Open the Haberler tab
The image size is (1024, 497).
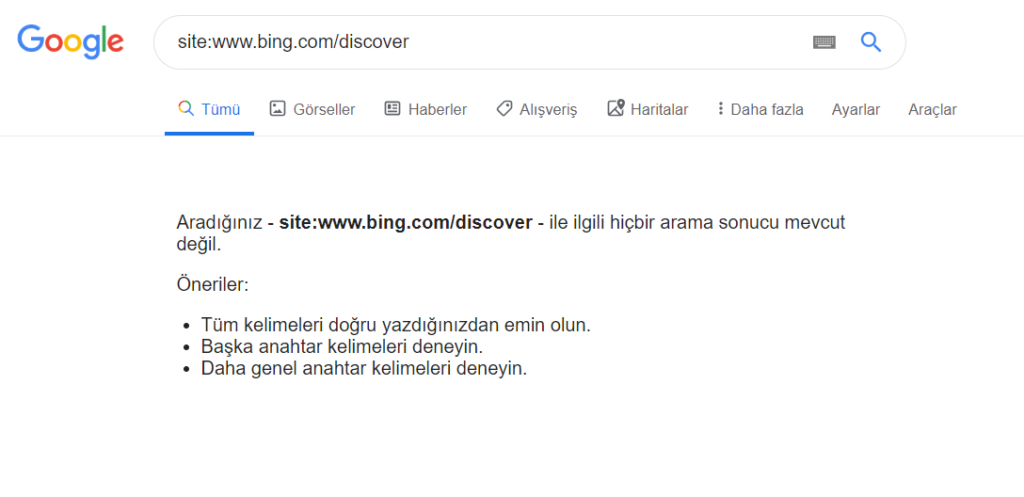pos(425,110)
